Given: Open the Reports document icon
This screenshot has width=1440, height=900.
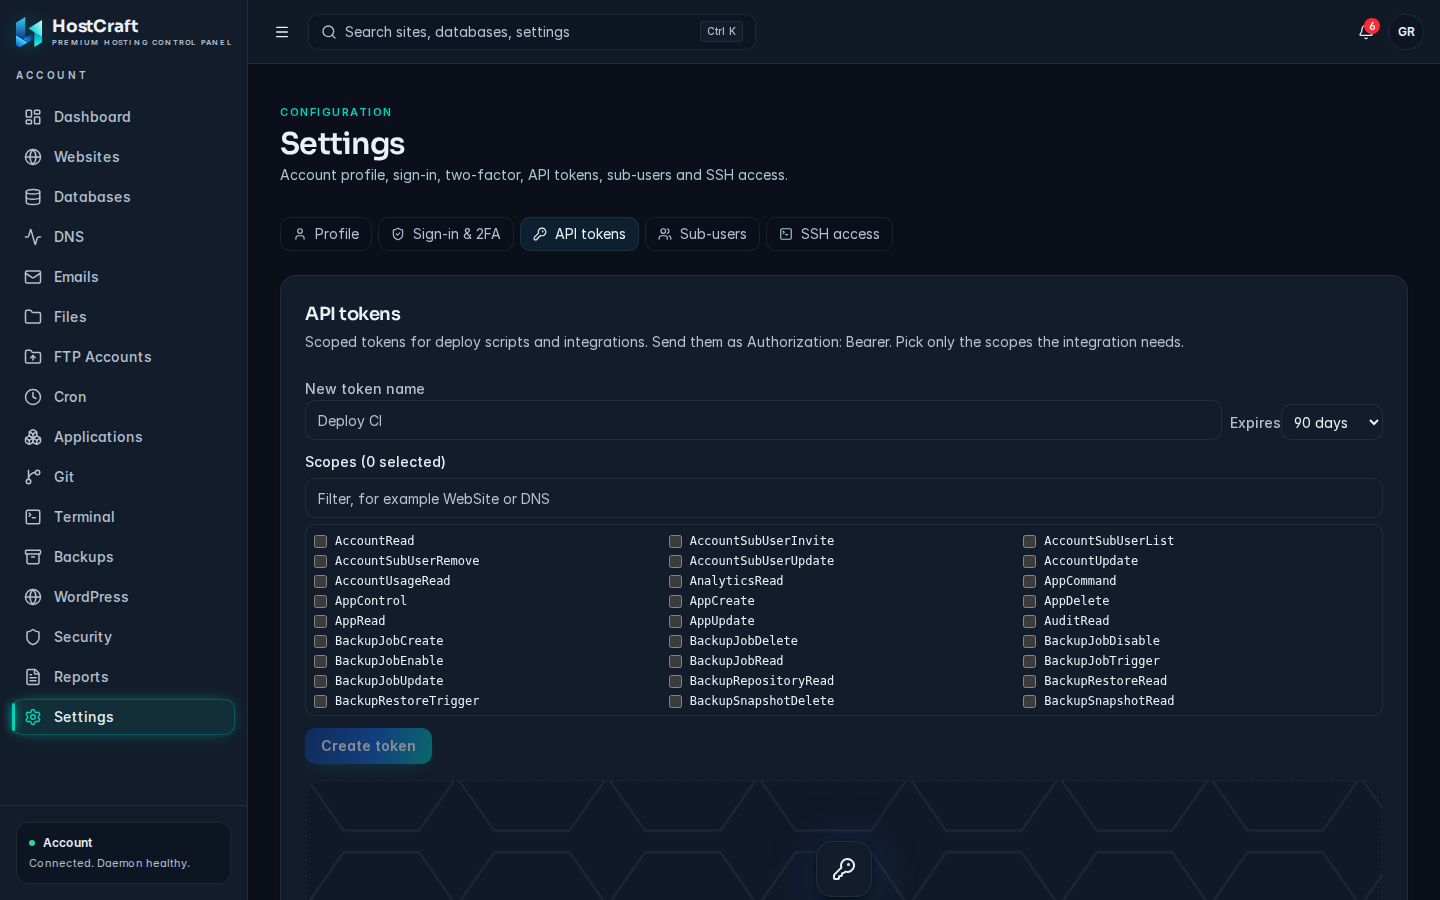Looking at the screenshot, I should pos(33,677).
